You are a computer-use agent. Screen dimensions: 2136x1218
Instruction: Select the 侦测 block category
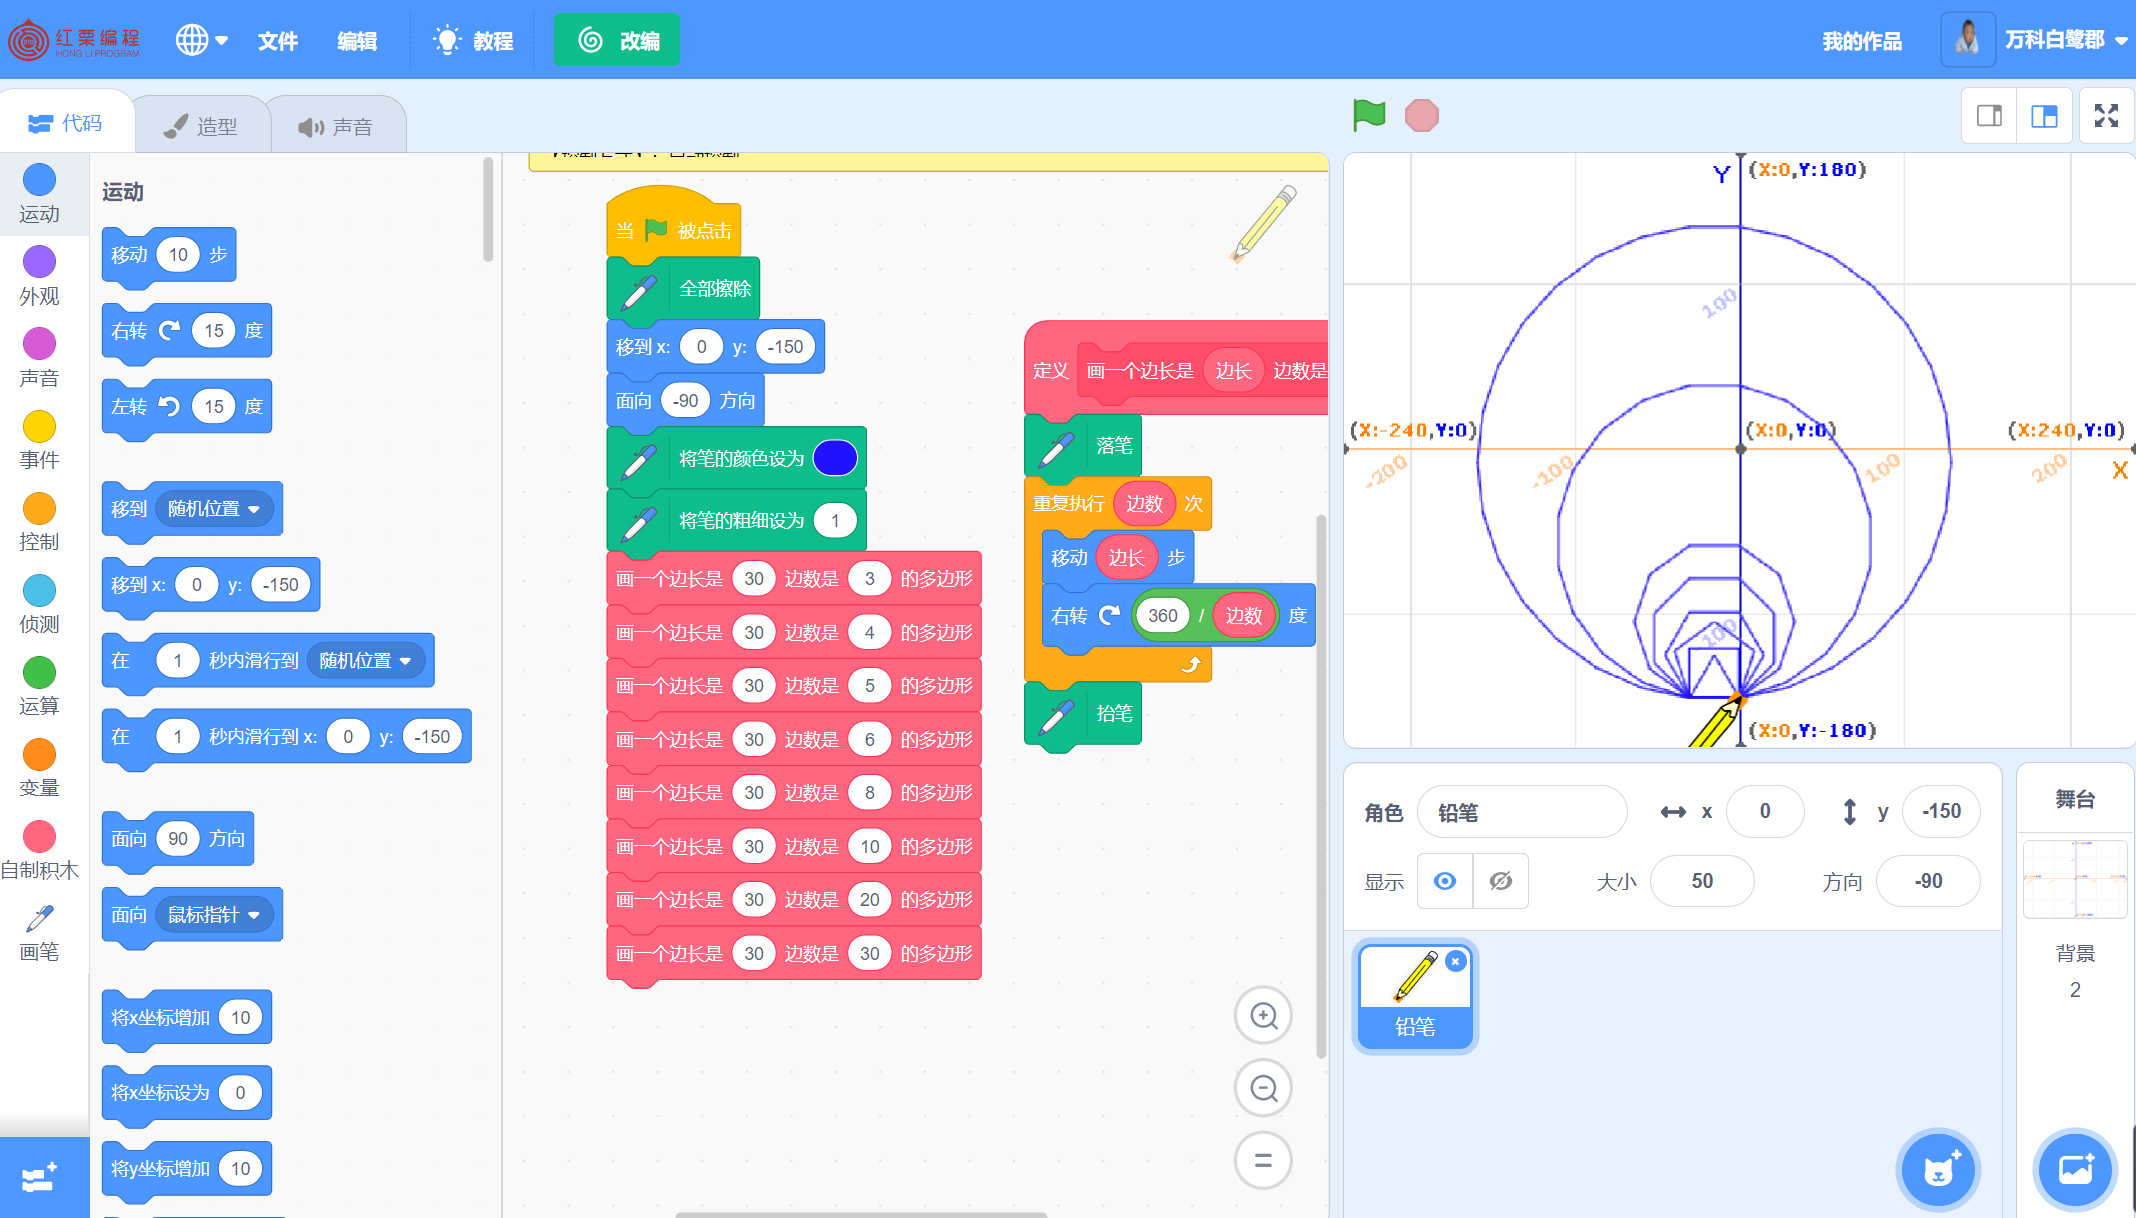(x=40, y=604)
